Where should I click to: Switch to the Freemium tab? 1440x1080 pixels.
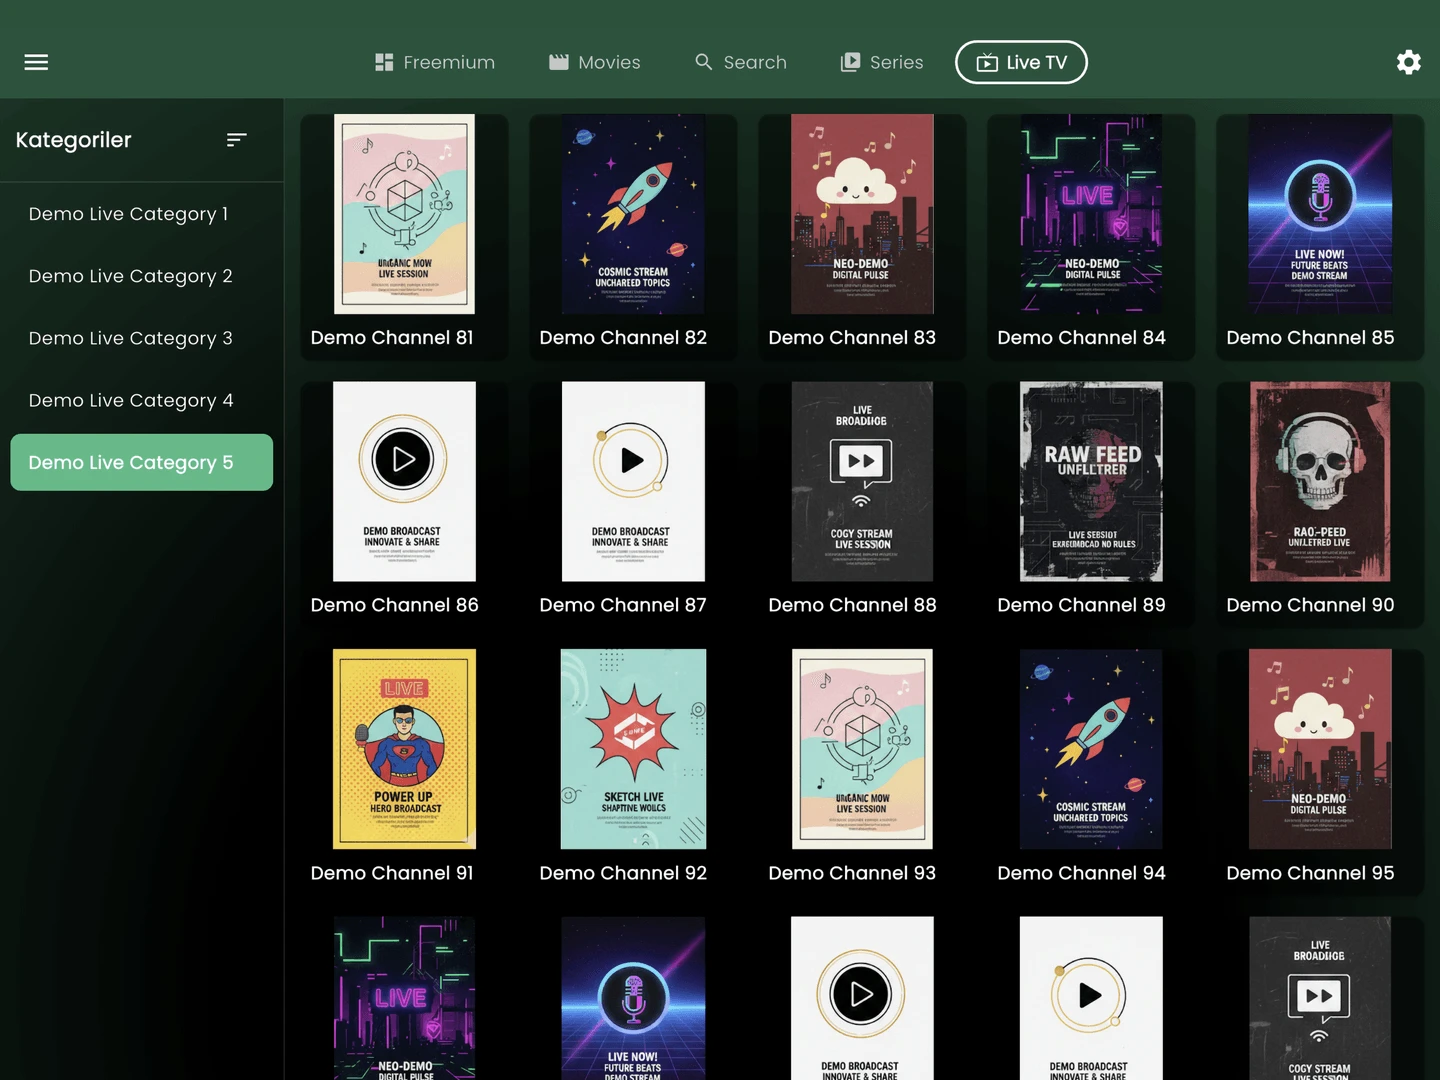click(x=435, y=62)
